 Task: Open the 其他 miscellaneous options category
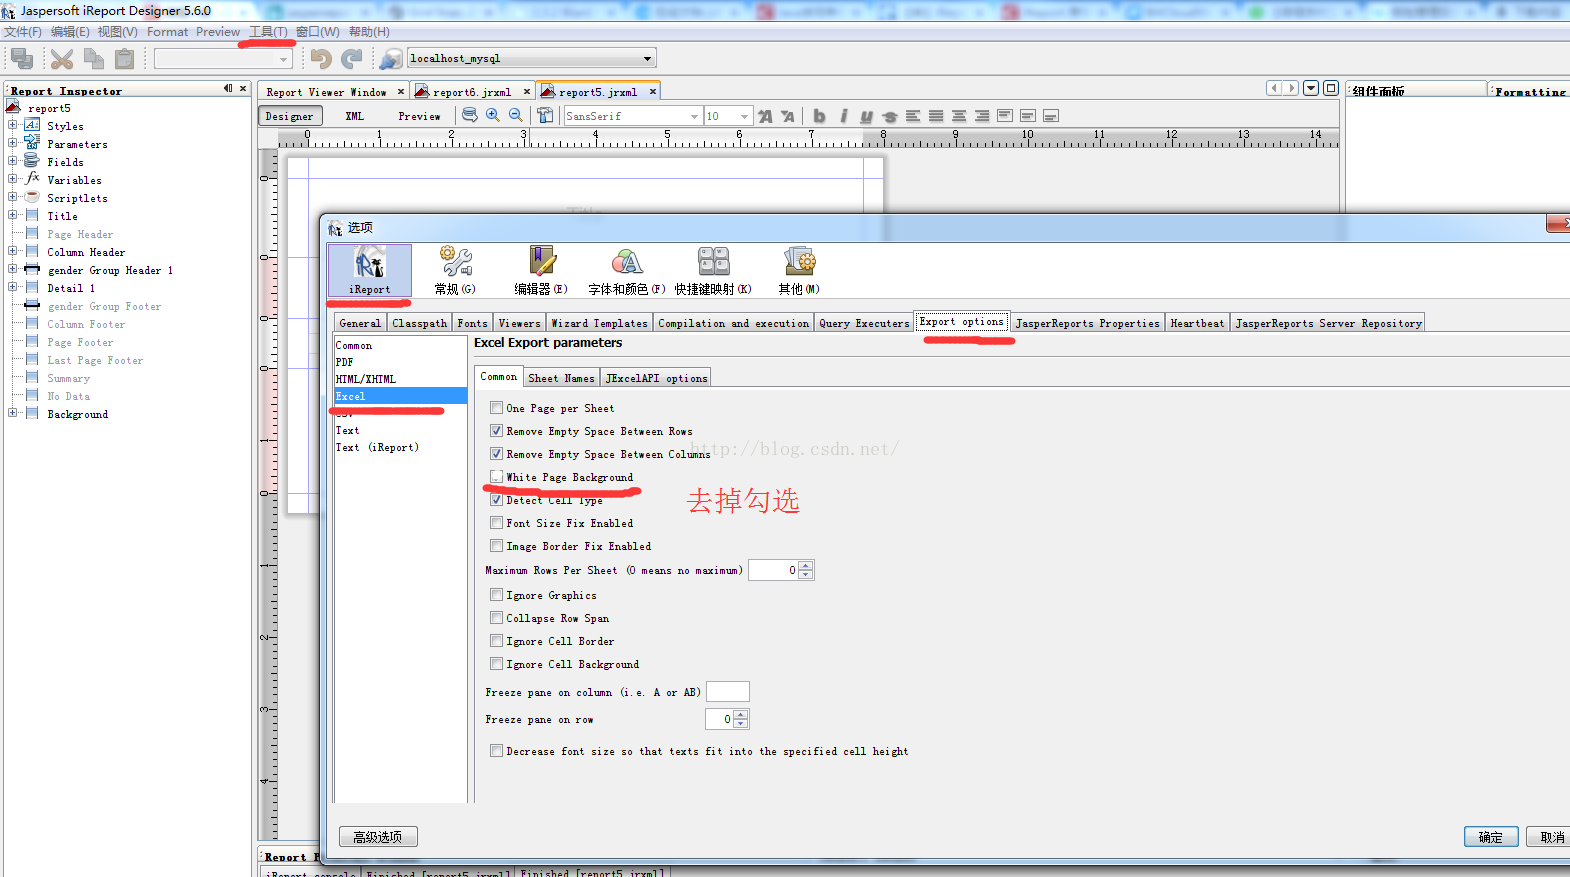click(x=799, y=270)
